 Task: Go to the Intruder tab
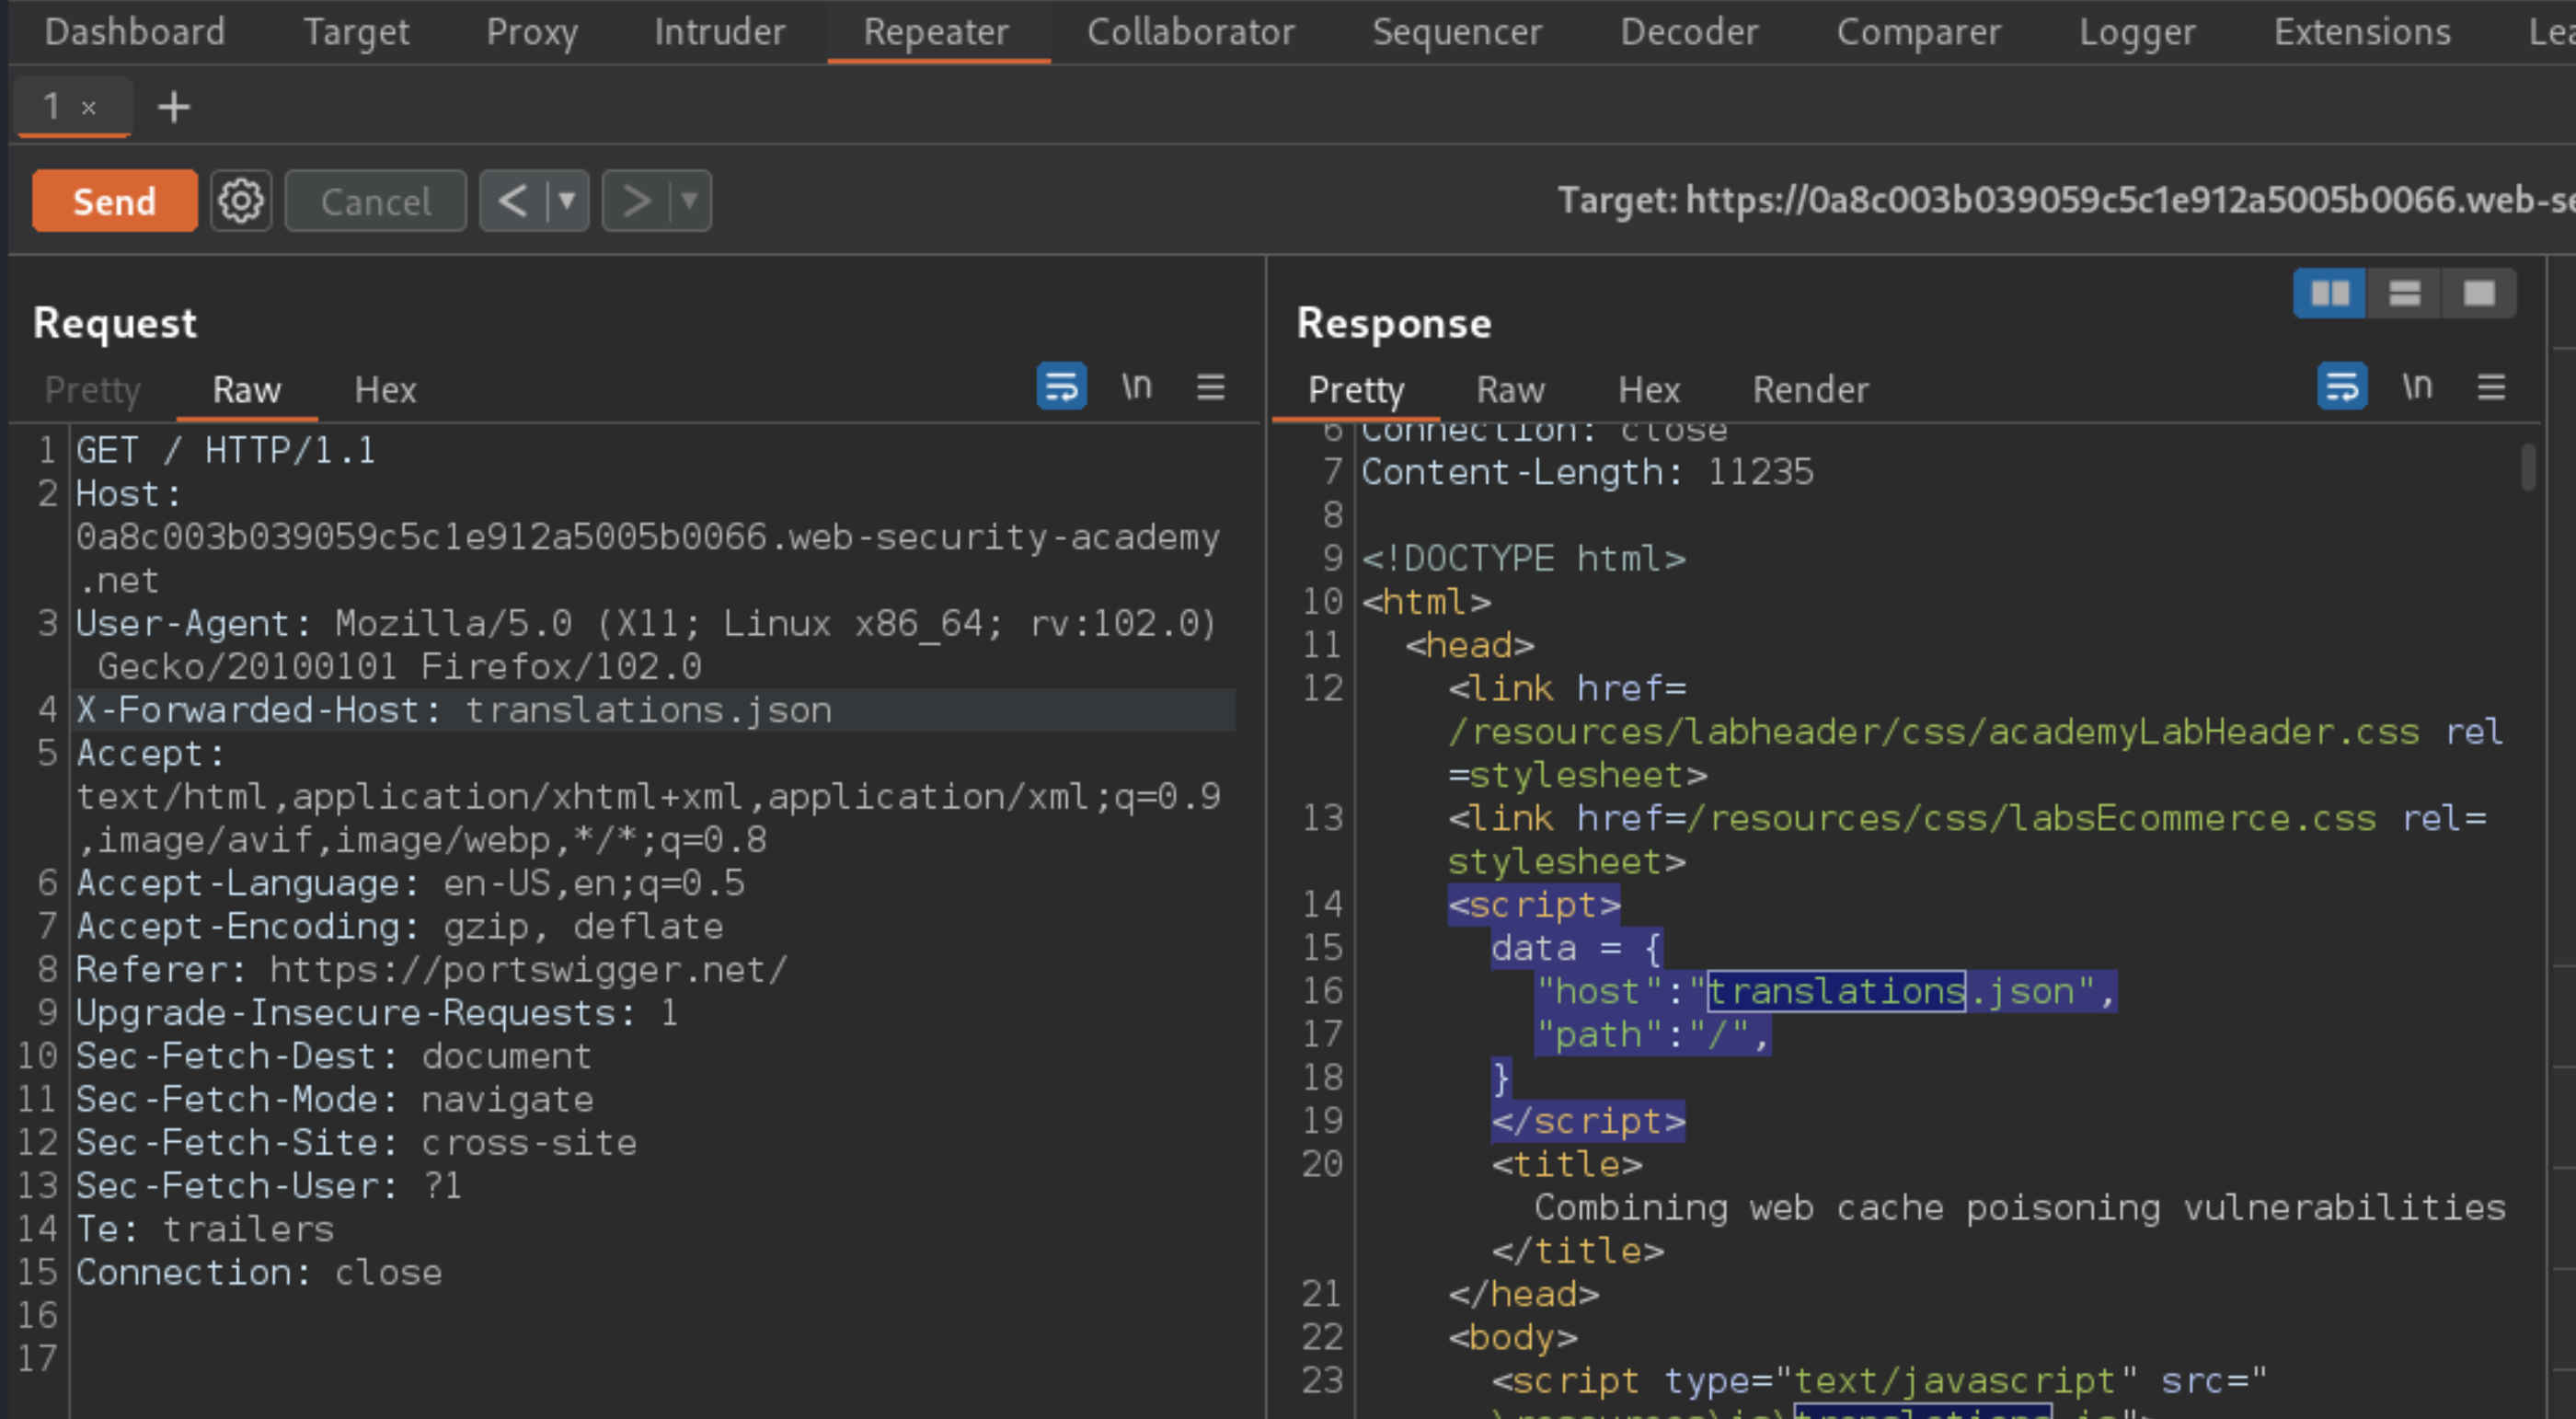(719, 32)
